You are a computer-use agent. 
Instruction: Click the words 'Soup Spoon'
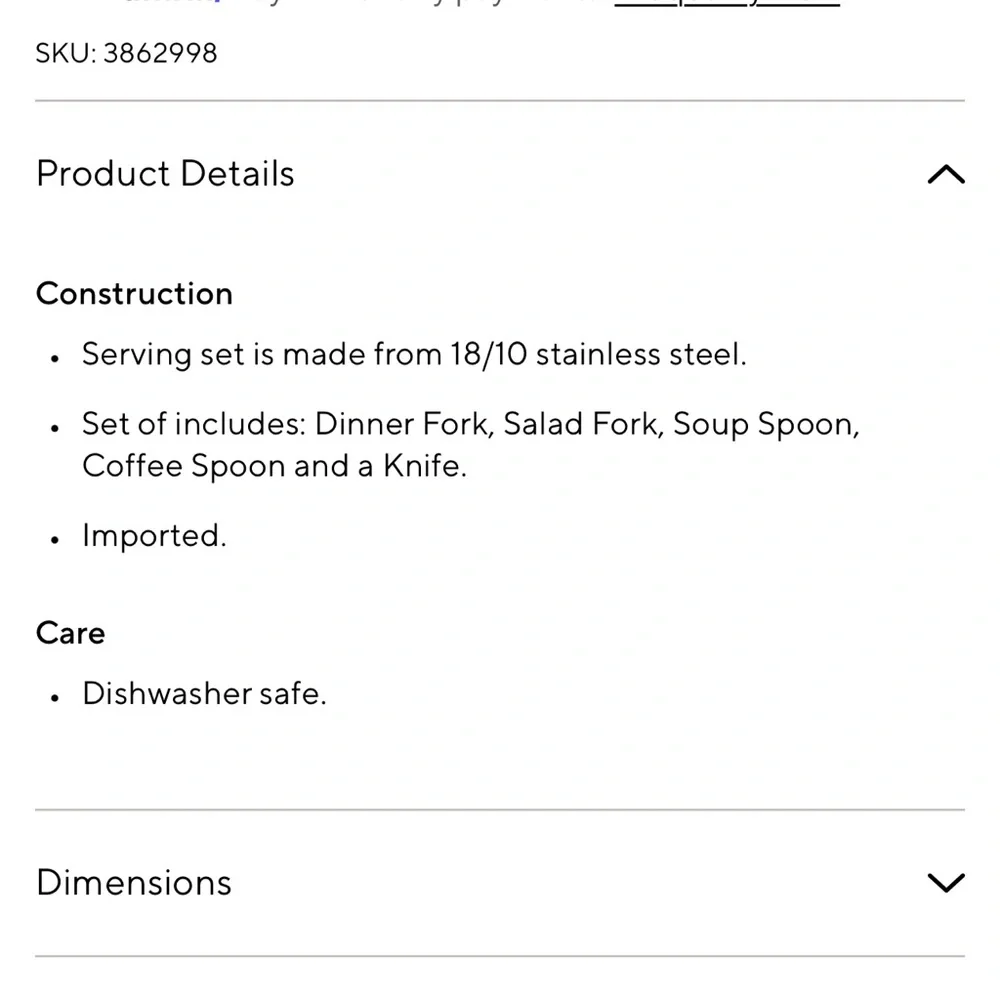pyautogui.click(x=765, y=424)
